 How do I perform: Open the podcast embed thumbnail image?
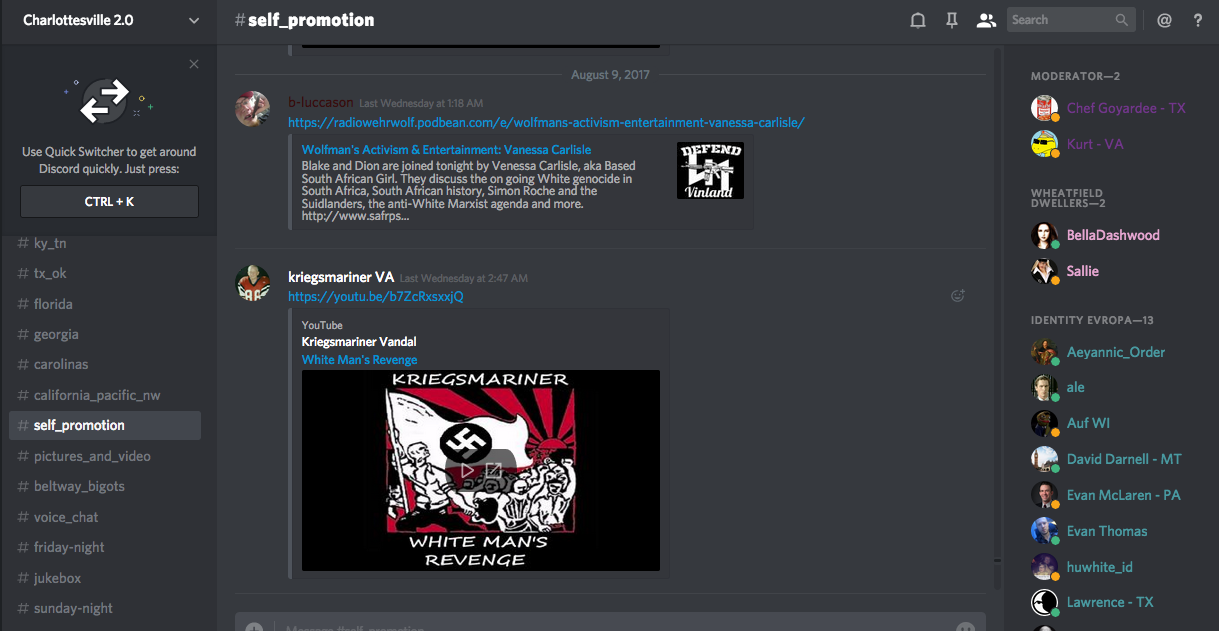pos(710,170)
